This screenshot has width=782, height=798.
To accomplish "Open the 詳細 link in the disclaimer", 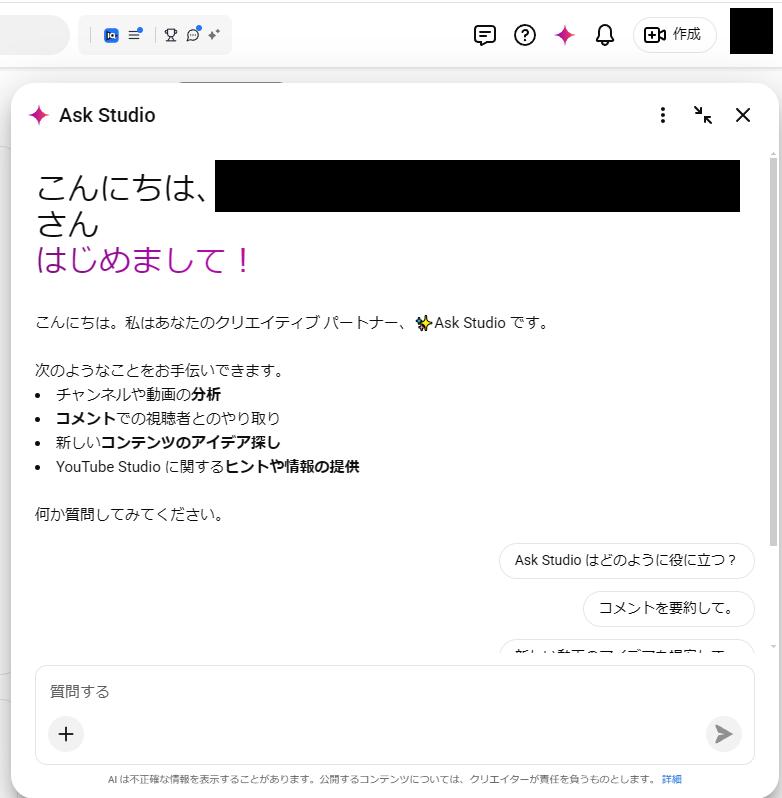I will 672,779.
